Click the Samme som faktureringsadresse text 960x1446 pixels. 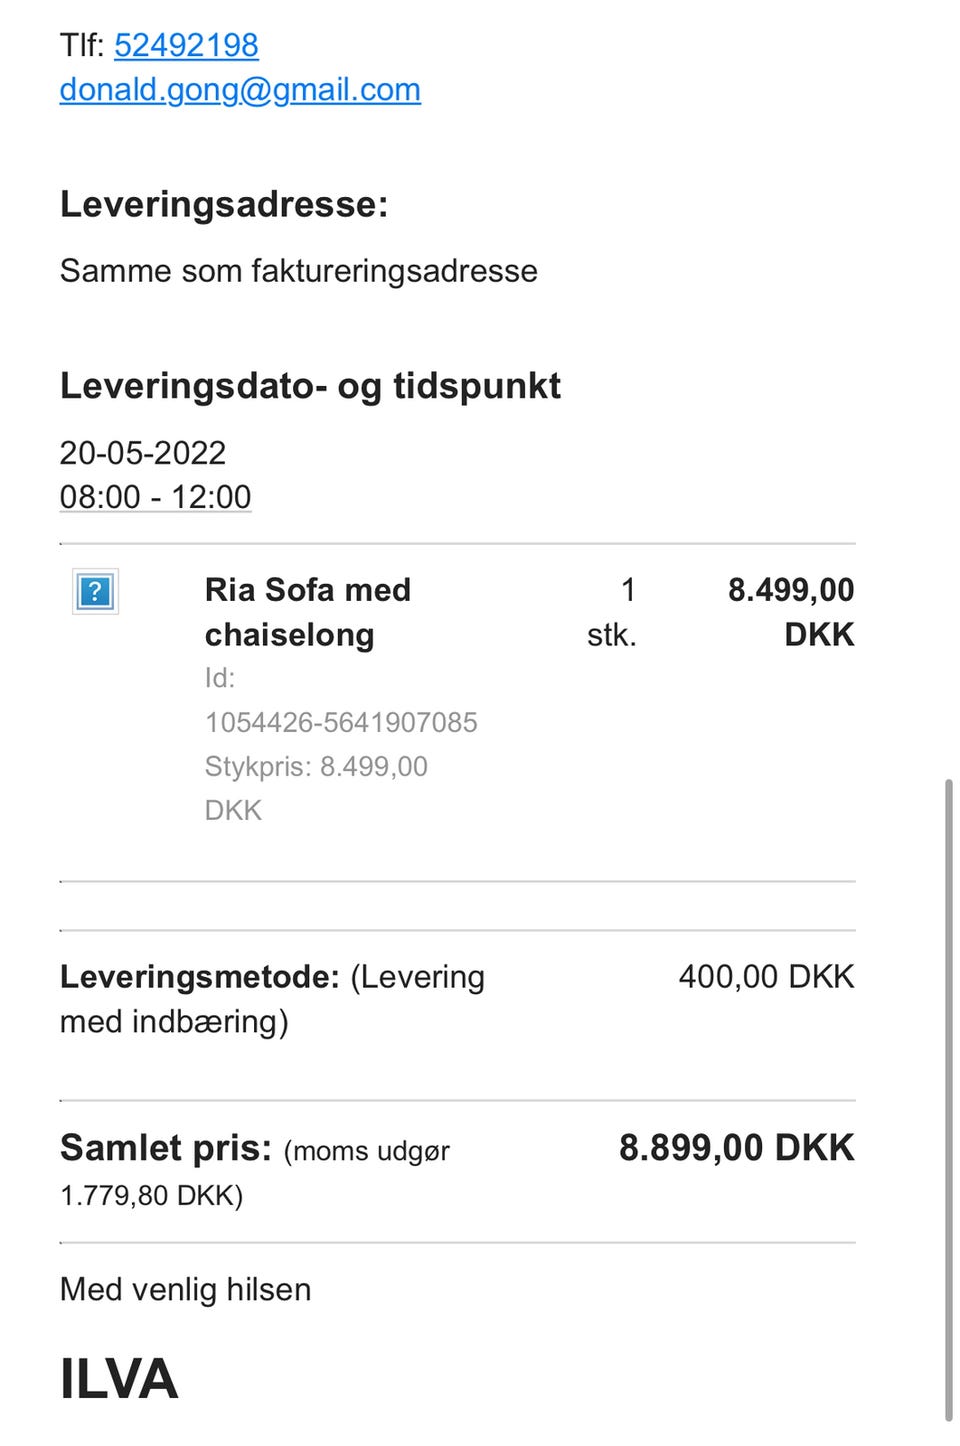tap(299, 271)
